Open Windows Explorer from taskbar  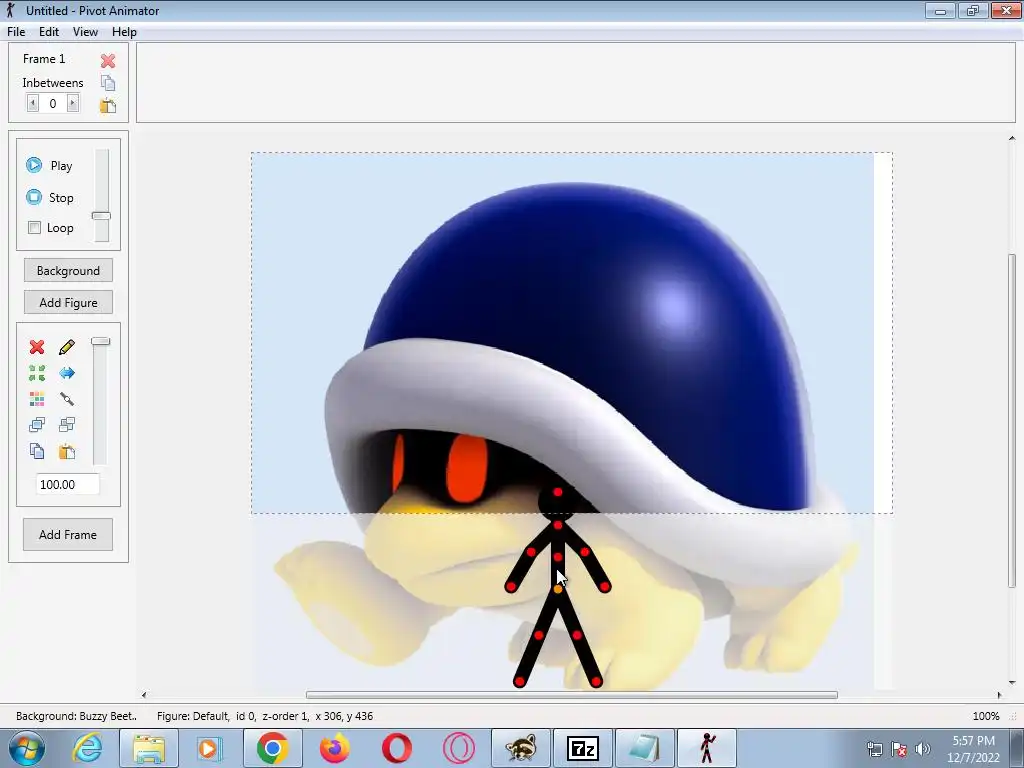click(149, 748)
